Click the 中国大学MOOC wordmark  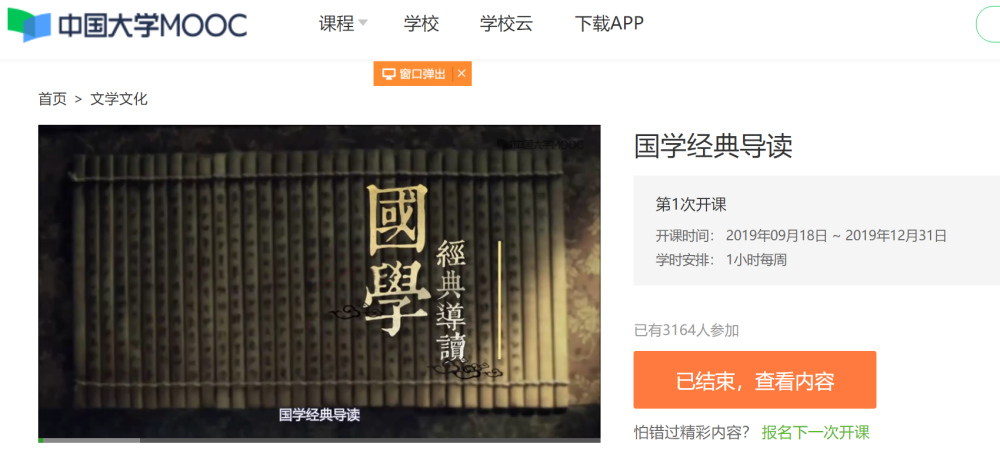[152, 25]
